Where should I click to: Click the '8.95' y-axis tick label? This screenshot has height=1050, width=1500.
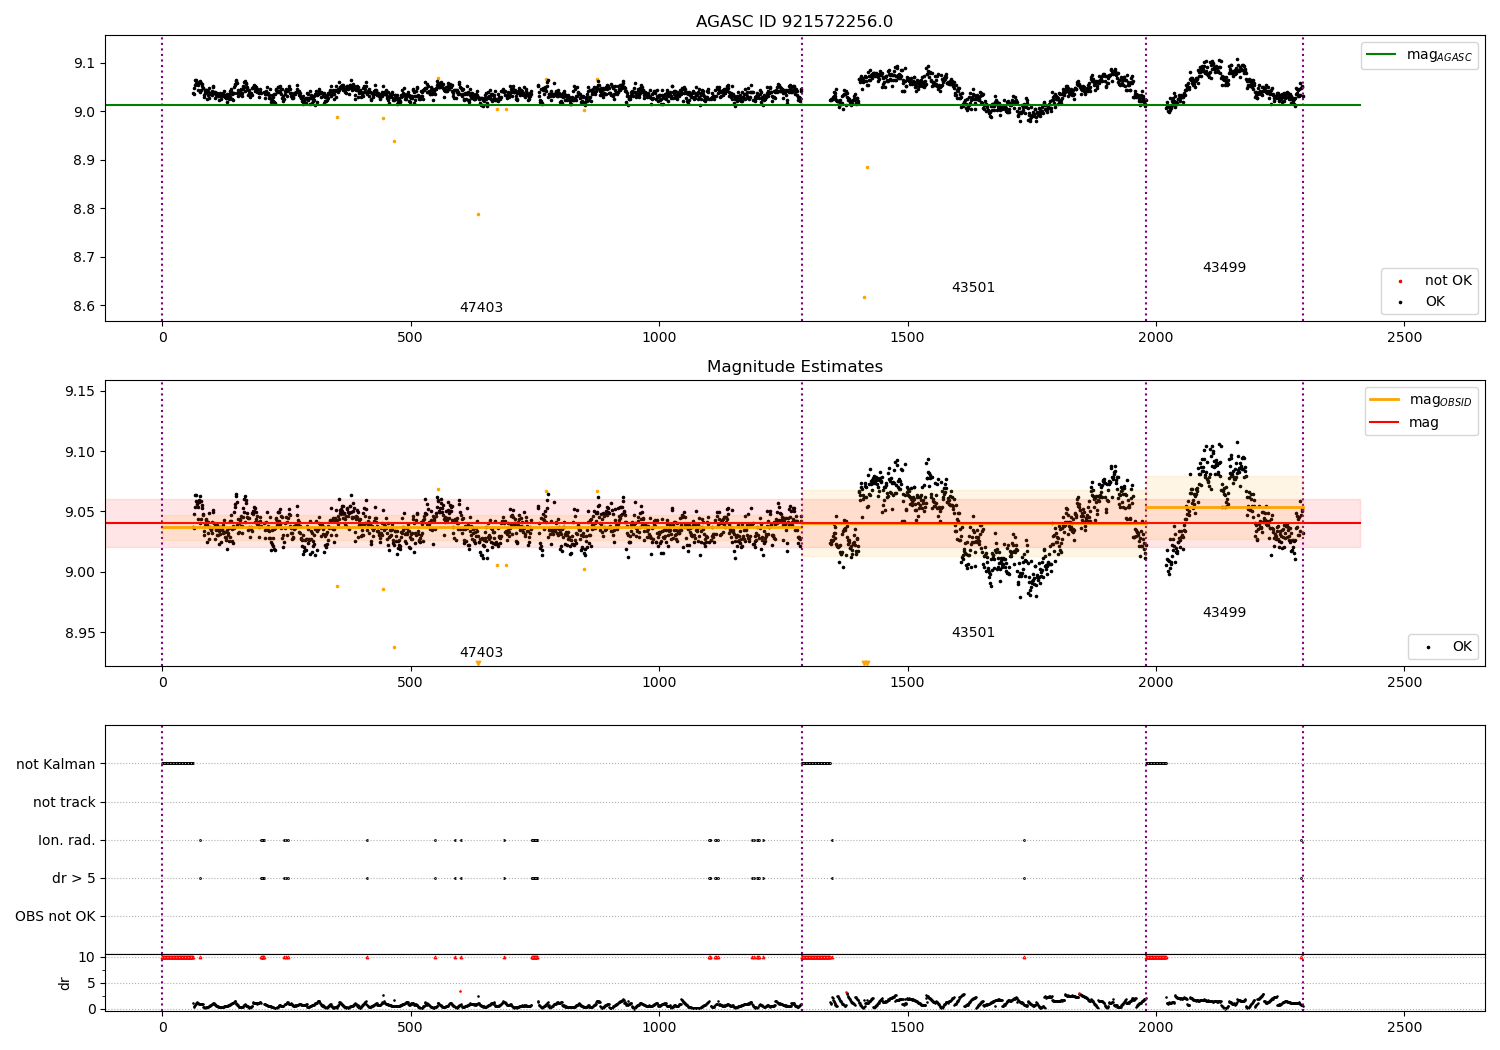point(80,633)
